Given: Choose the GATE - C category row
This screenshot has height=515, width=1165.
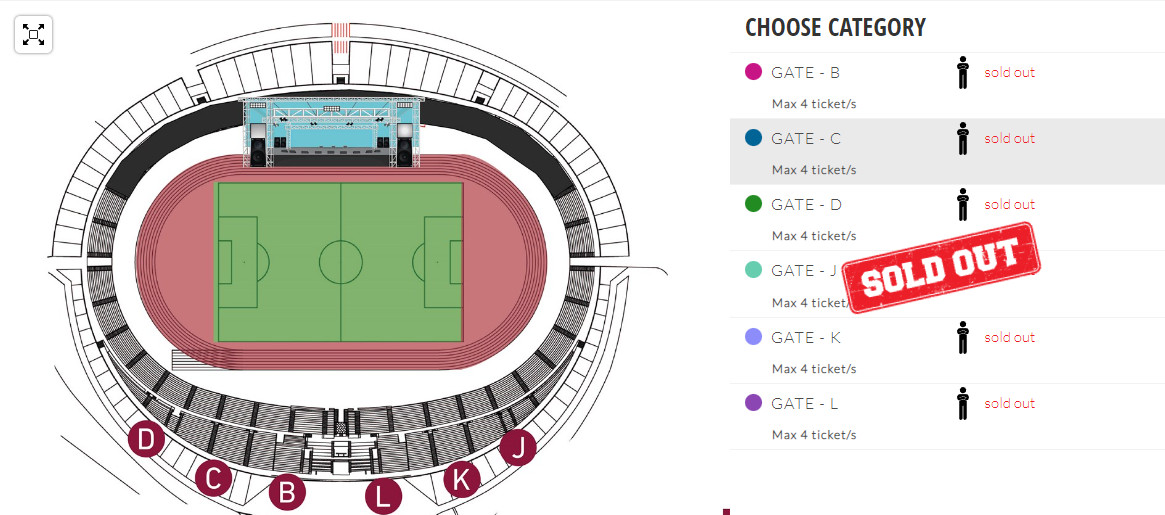Looking at the screenshot, I should [x=947, y=152].
